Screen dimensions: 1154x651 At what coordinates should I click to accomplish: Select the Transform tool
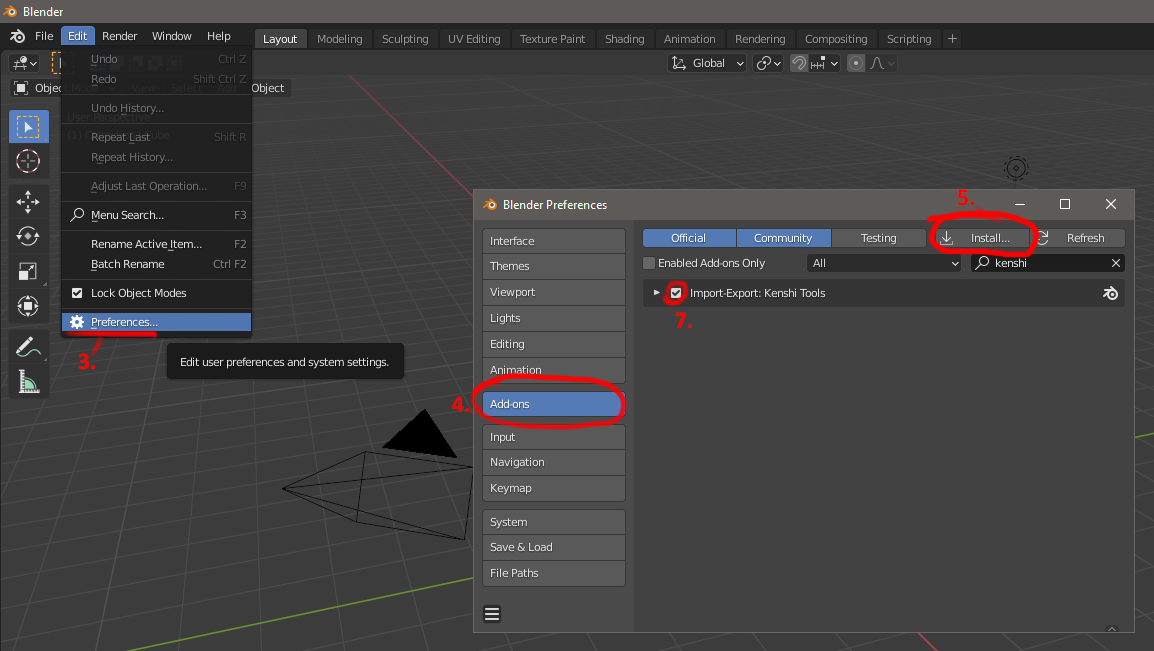[28, 306]
